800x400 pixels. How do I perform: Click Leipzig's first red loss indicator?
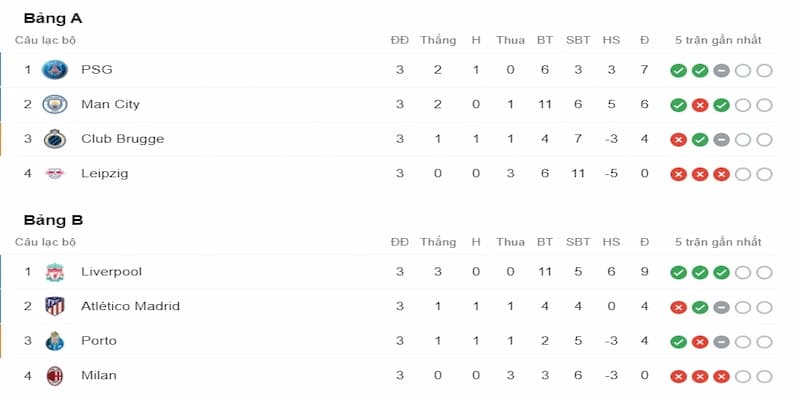click(678, 174)
